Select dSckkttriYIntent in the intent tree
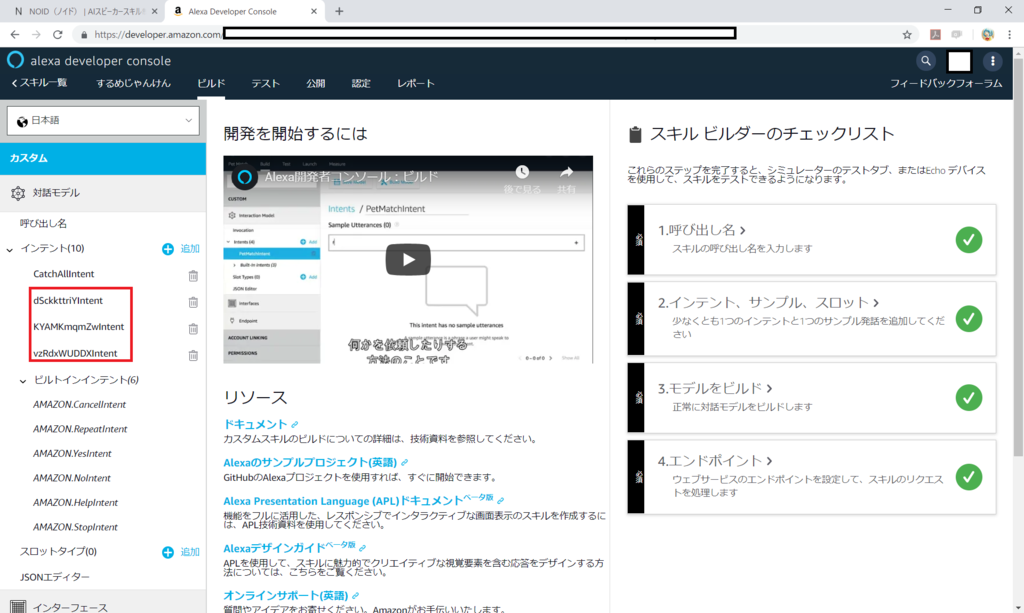Viewport: 1024px width, 613px height. 68,301
